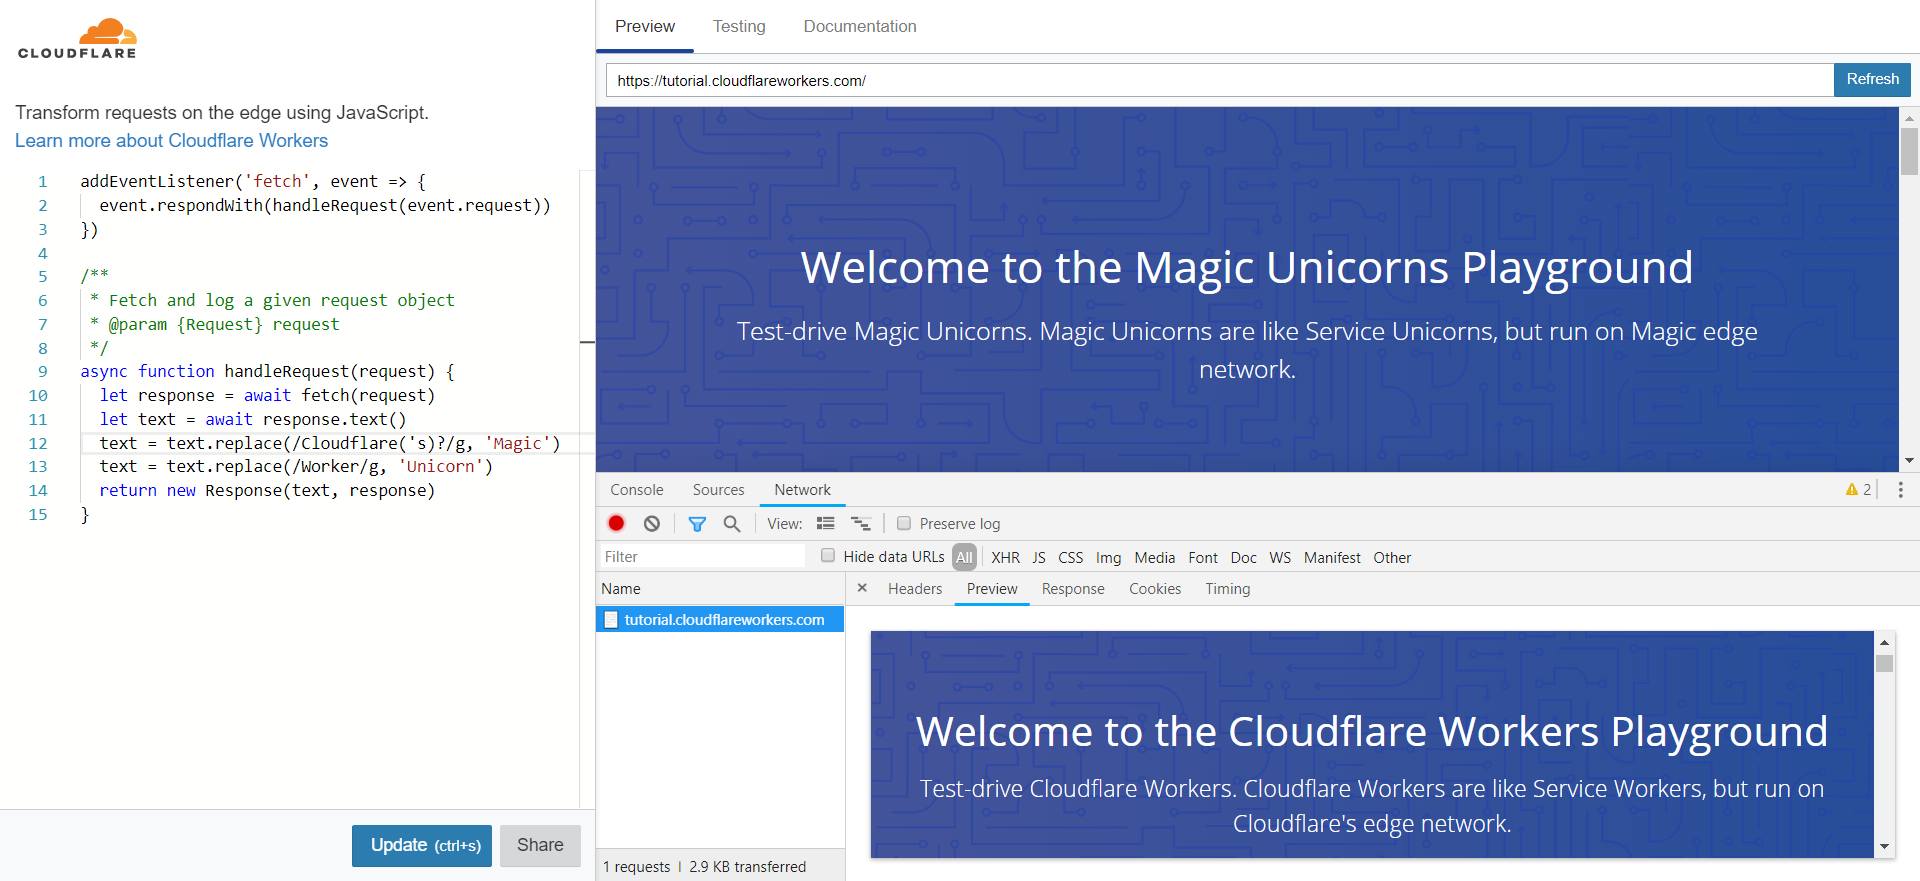This screenshot has height=881, width=1920.
Task: Filter requests by Other
Action: point(1392,558)
